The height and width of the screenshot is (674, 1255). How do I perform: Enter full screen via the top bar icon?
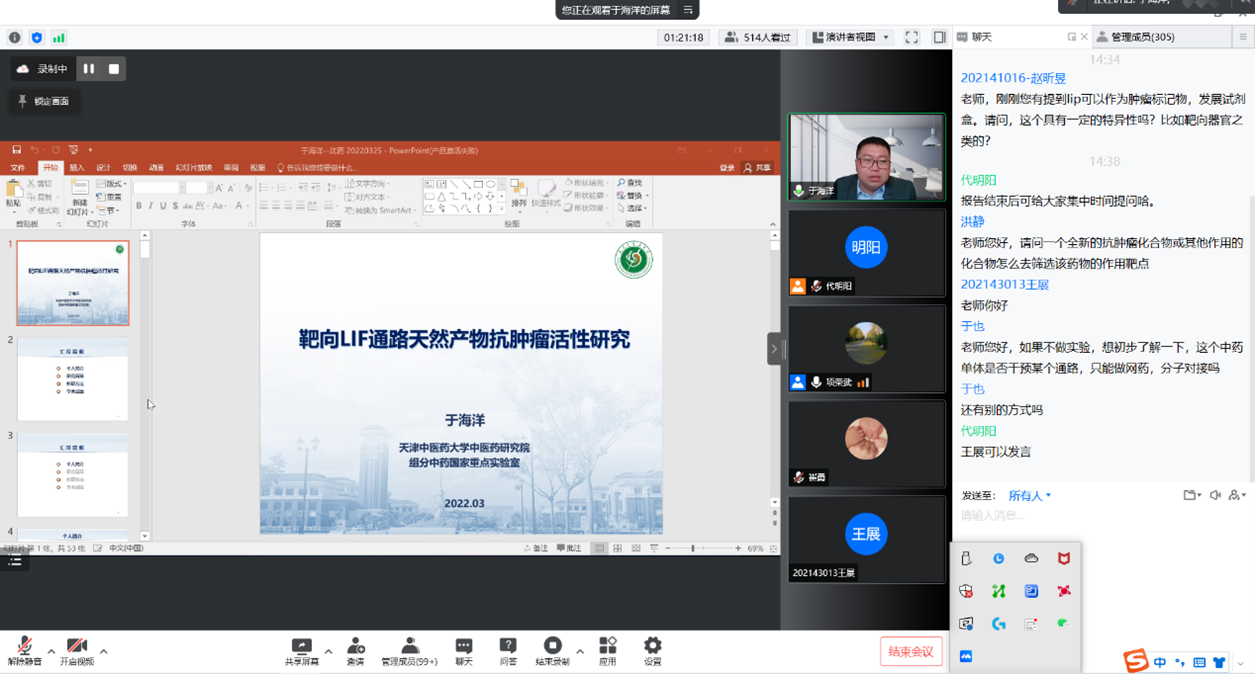coord(912,37)
